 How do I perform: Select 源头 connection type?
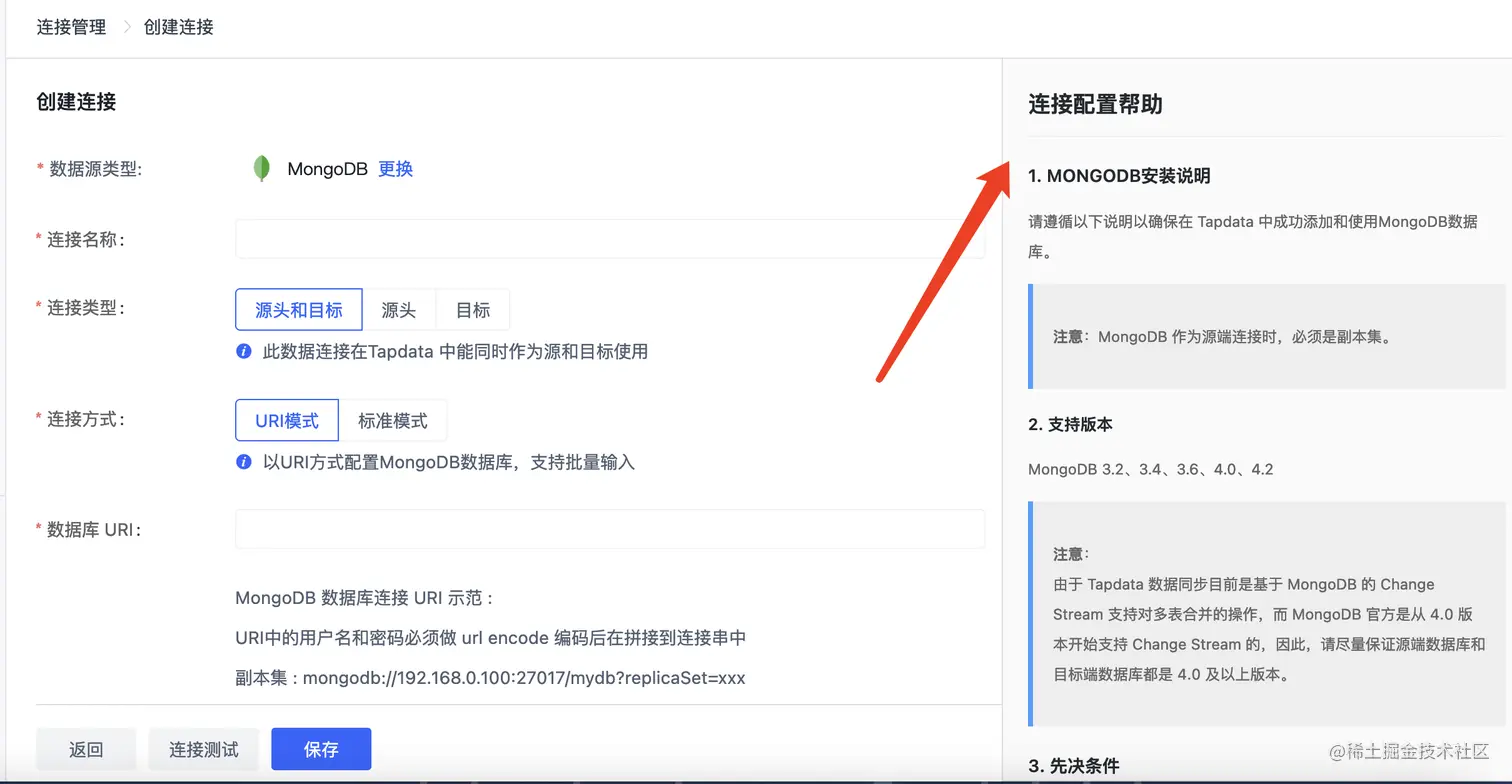[399, 310]
